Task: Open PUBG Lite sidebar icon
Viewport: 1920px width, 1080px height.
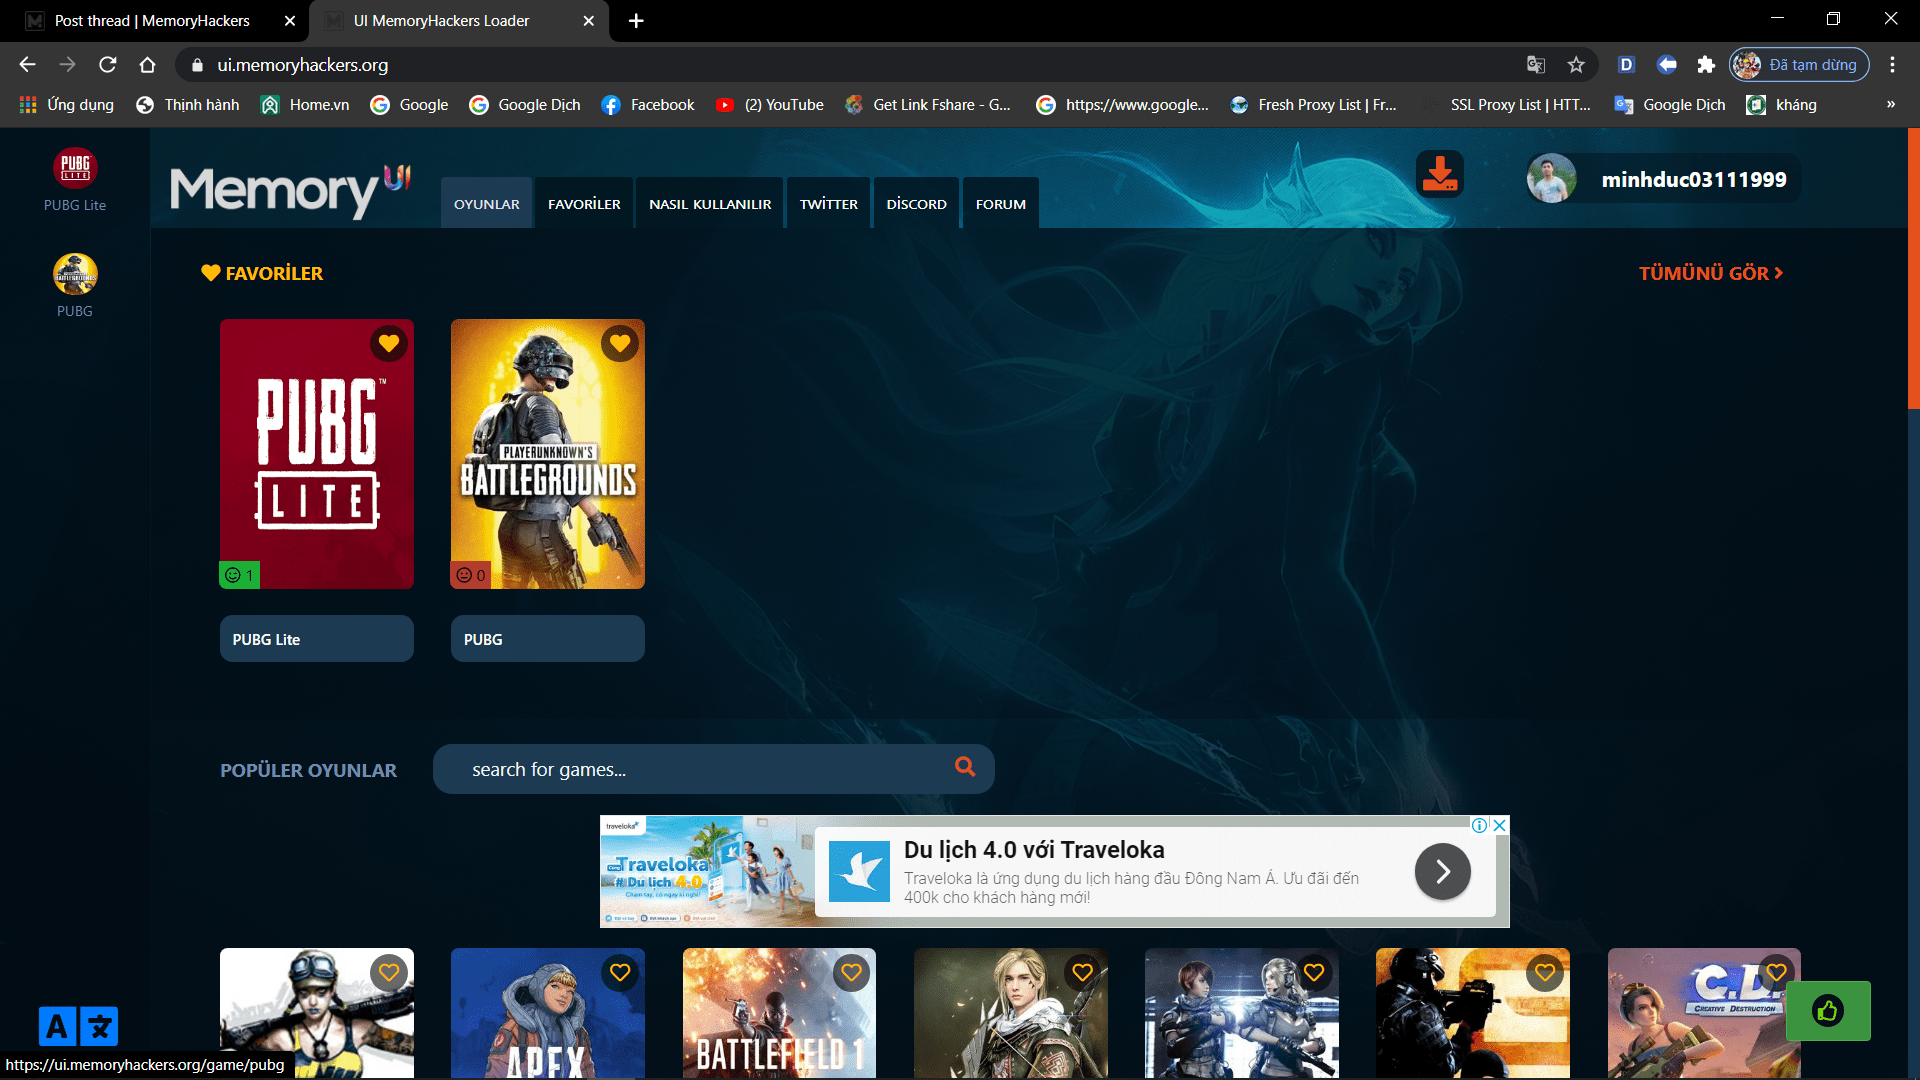Action: click(x=75, y=168)
